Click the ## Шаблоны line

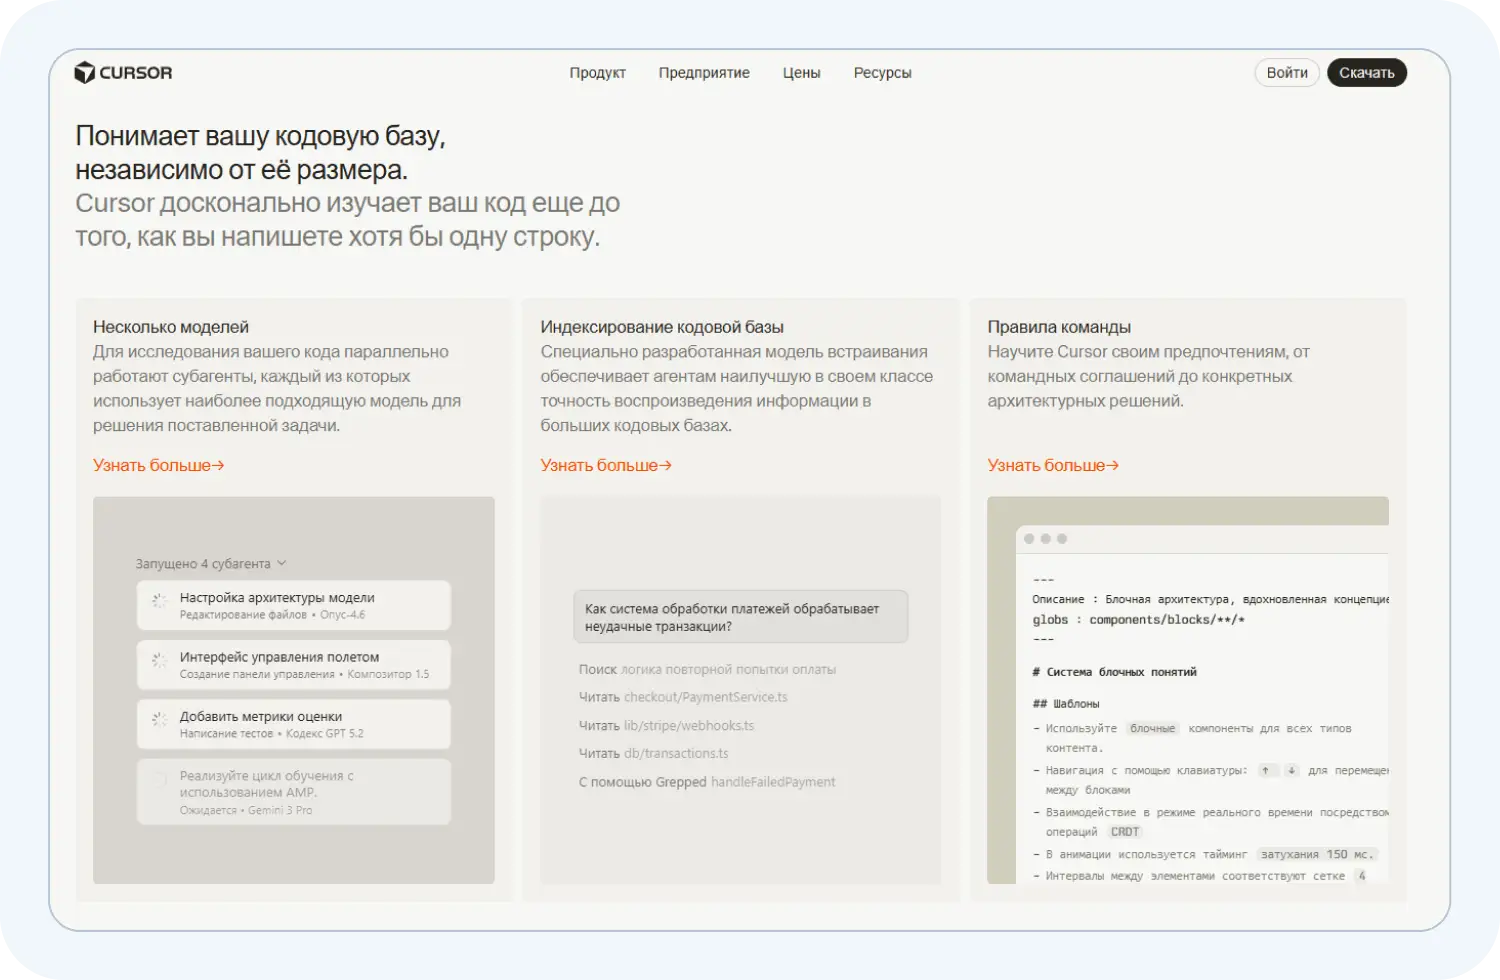pos(1066,704)
